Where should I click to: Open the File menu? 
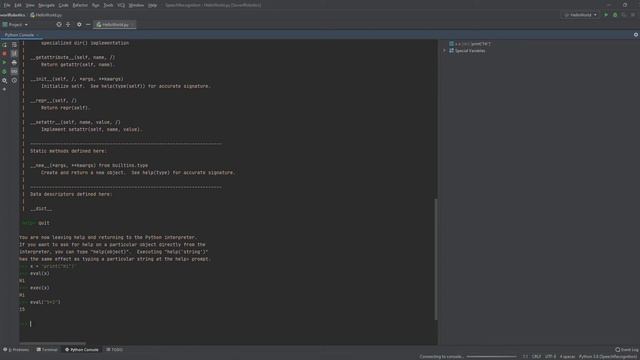tap(7, 5)
